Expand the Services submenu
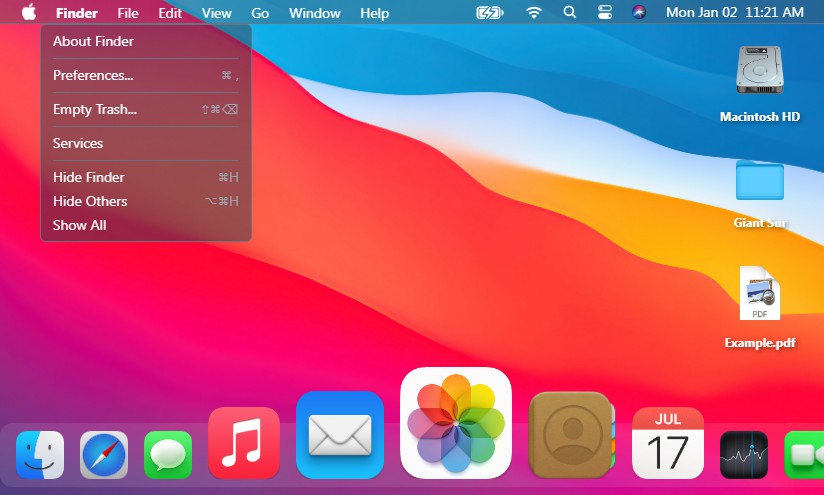 78,143
